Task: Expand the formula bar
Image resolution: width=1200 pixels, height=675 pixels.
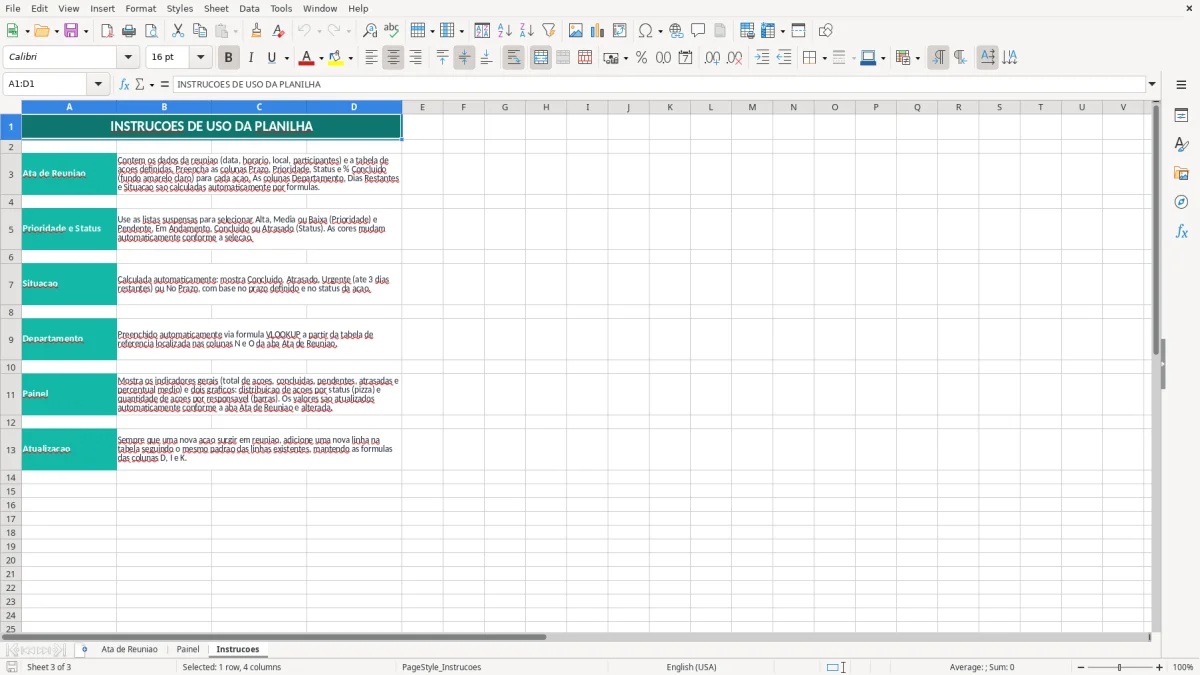Action: tap(1152, 84)
